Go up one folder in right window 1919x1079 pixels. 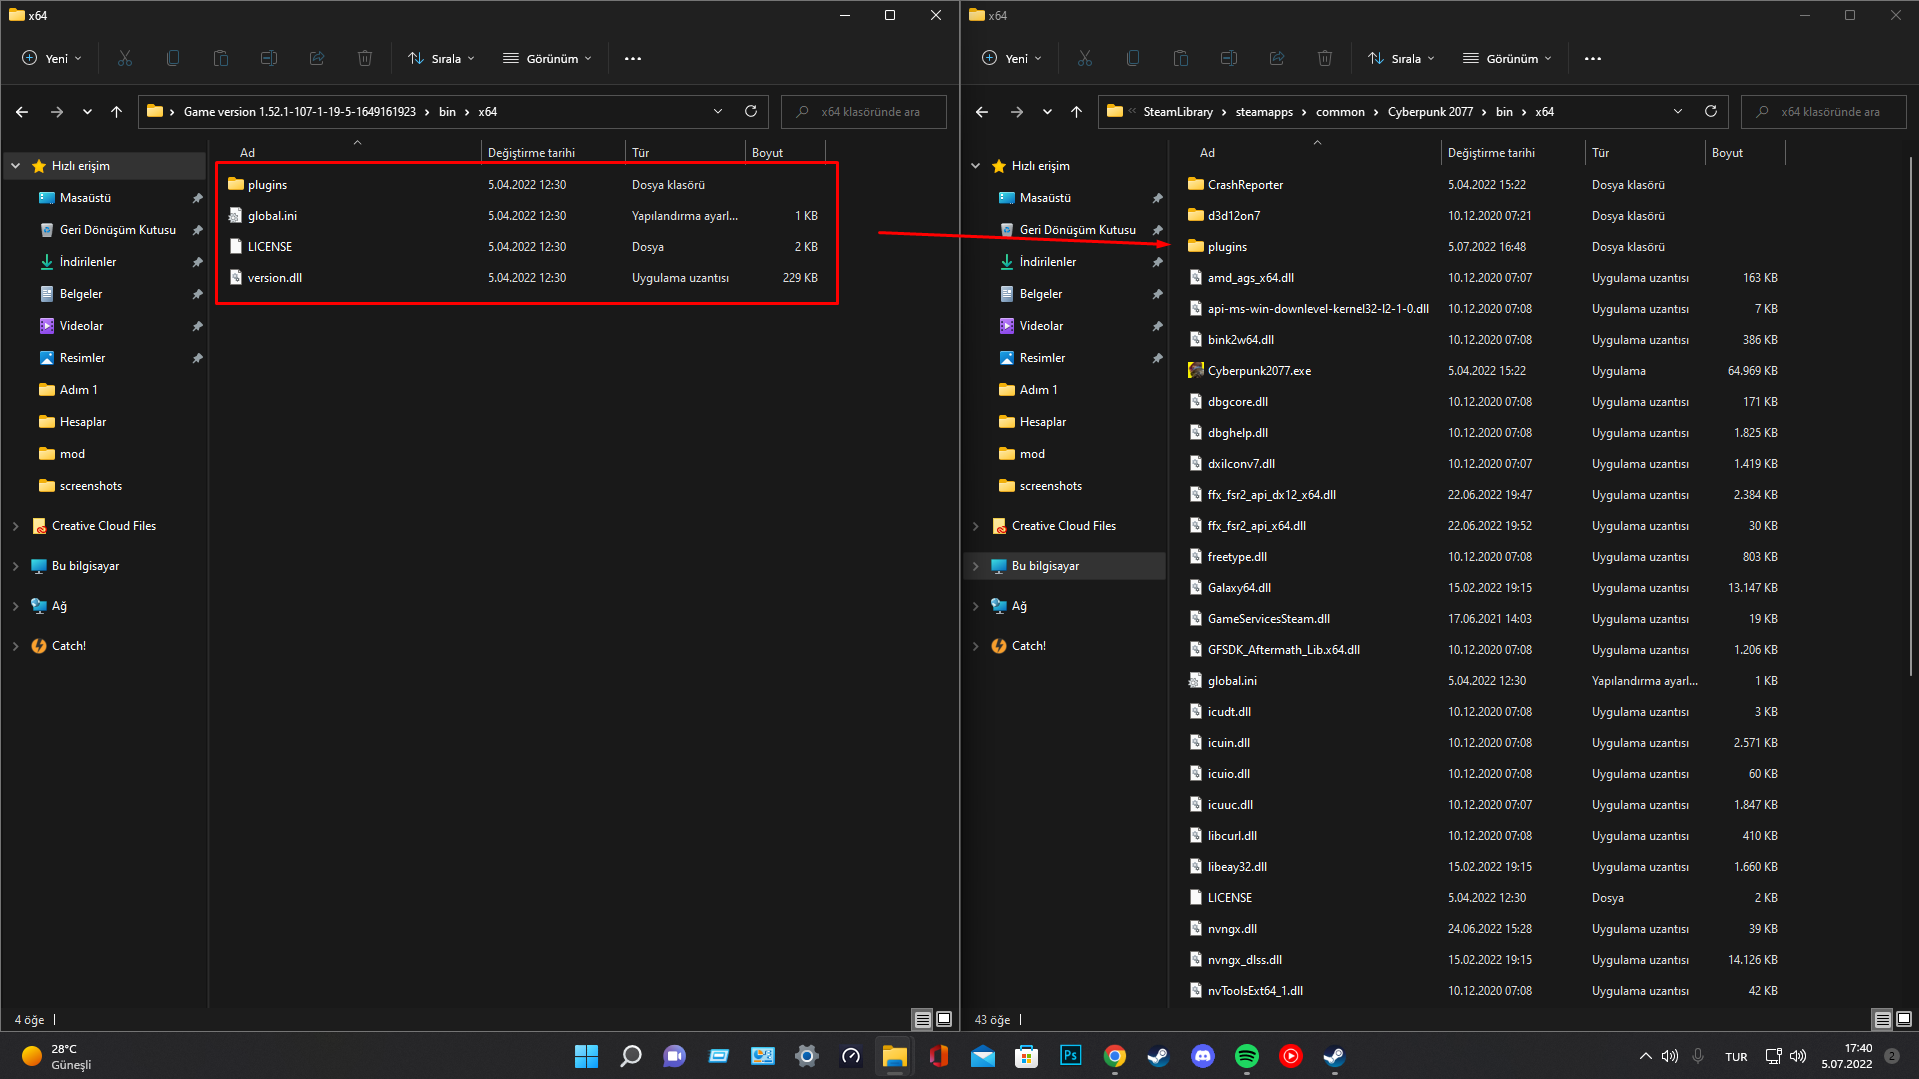click(x=1076, y=112)
